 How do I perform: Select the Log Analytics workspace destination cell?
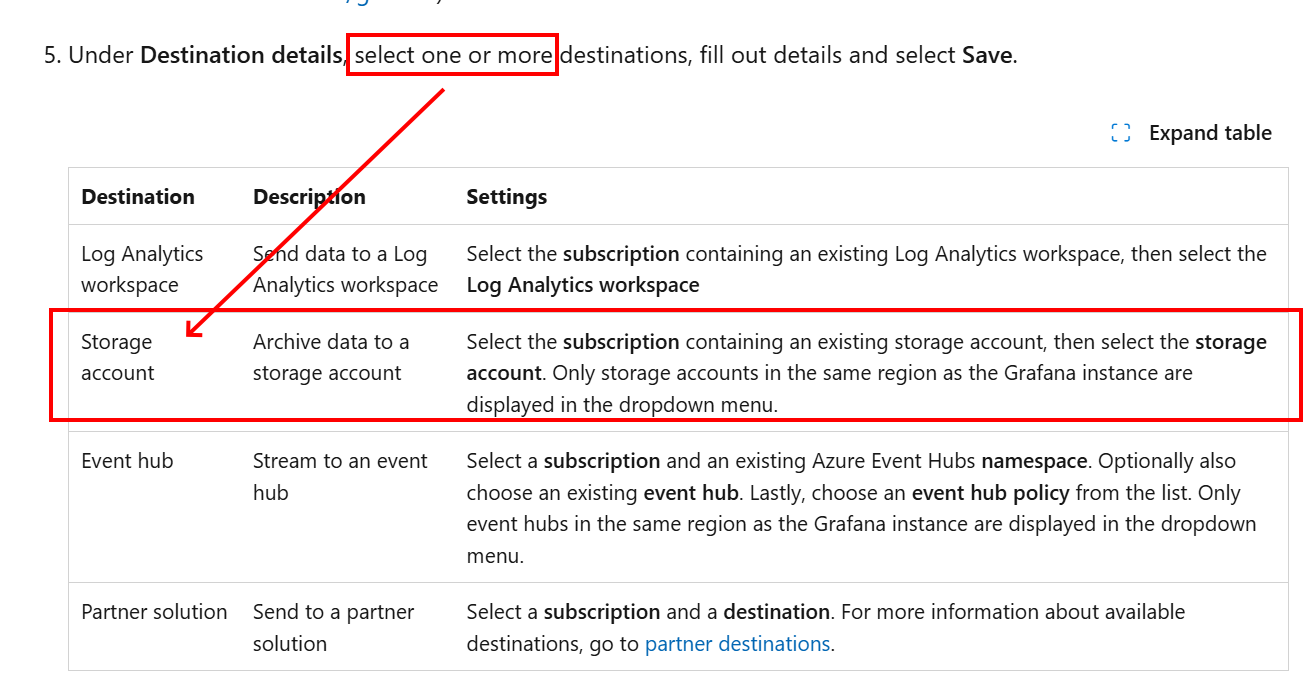142,269
